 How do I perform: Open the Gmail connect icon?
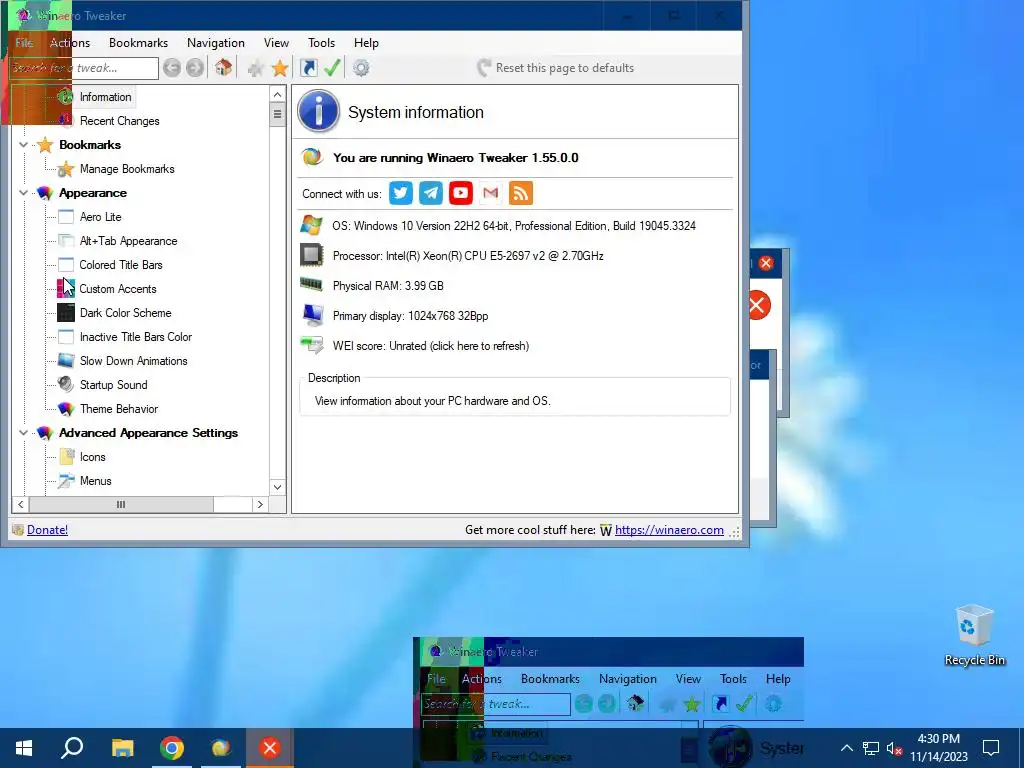(x=490, y=193)
